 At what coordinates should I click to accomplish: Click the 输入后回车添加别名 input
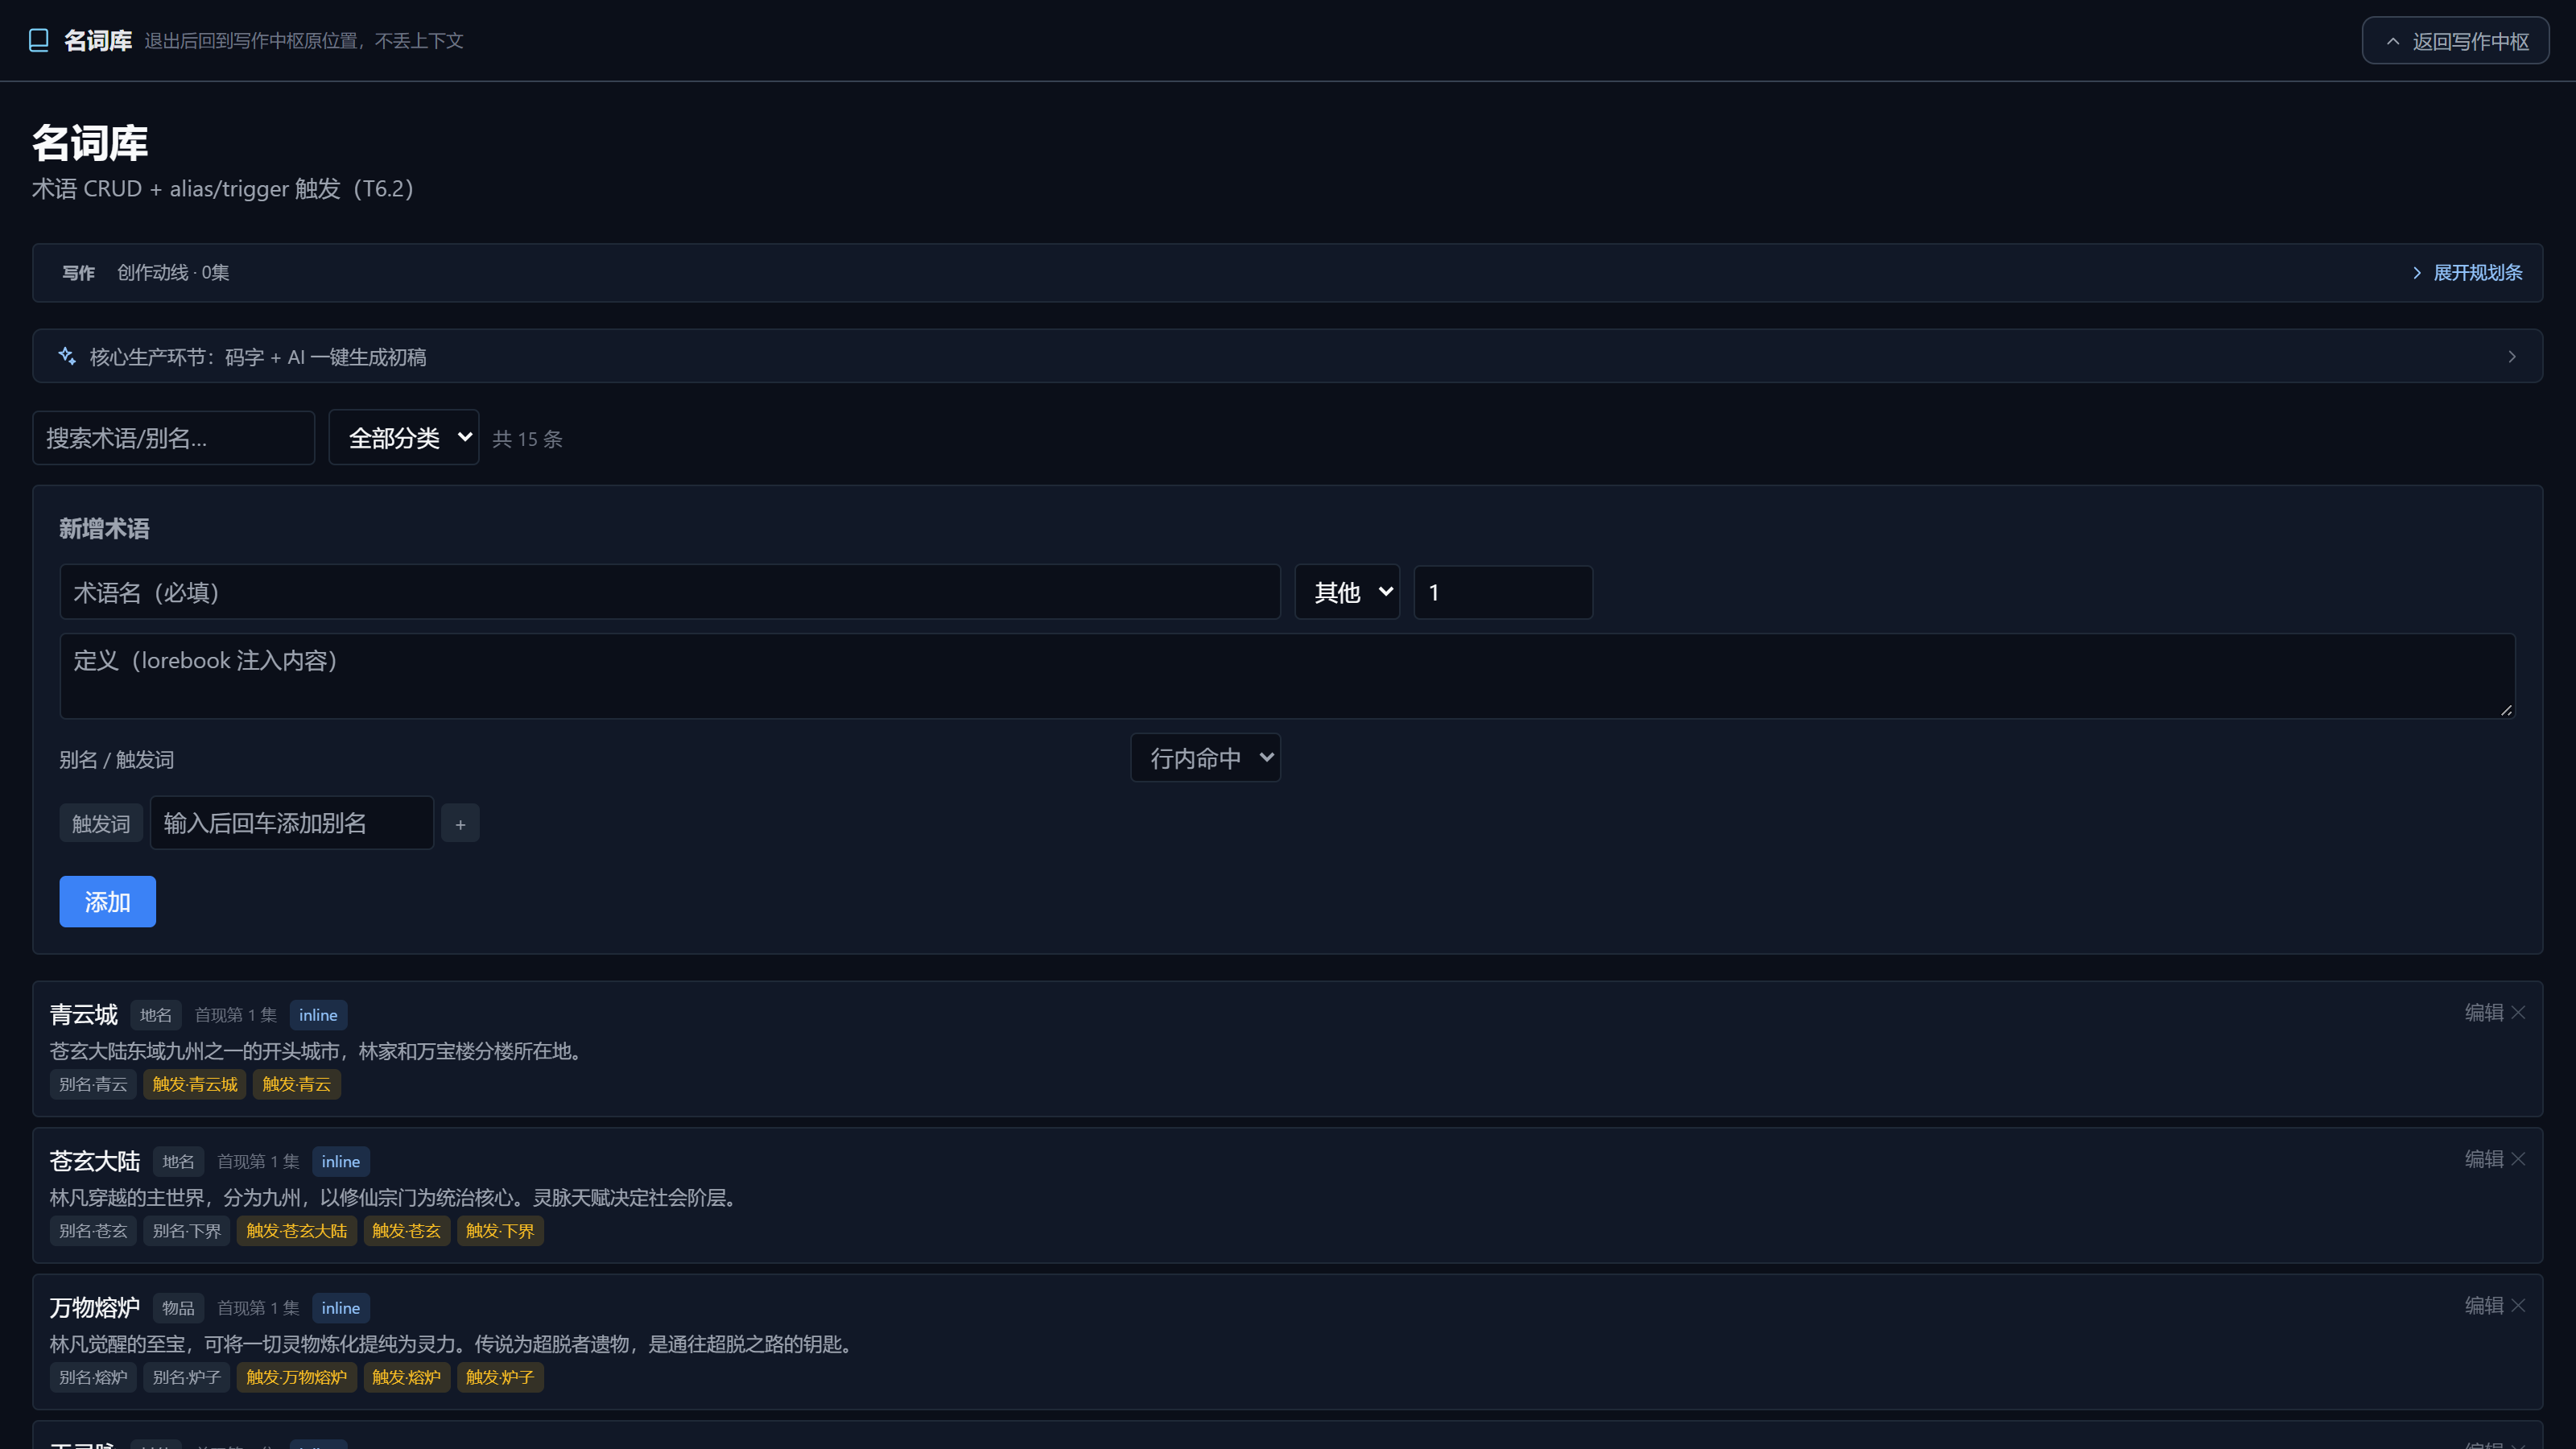coord(292,823)
